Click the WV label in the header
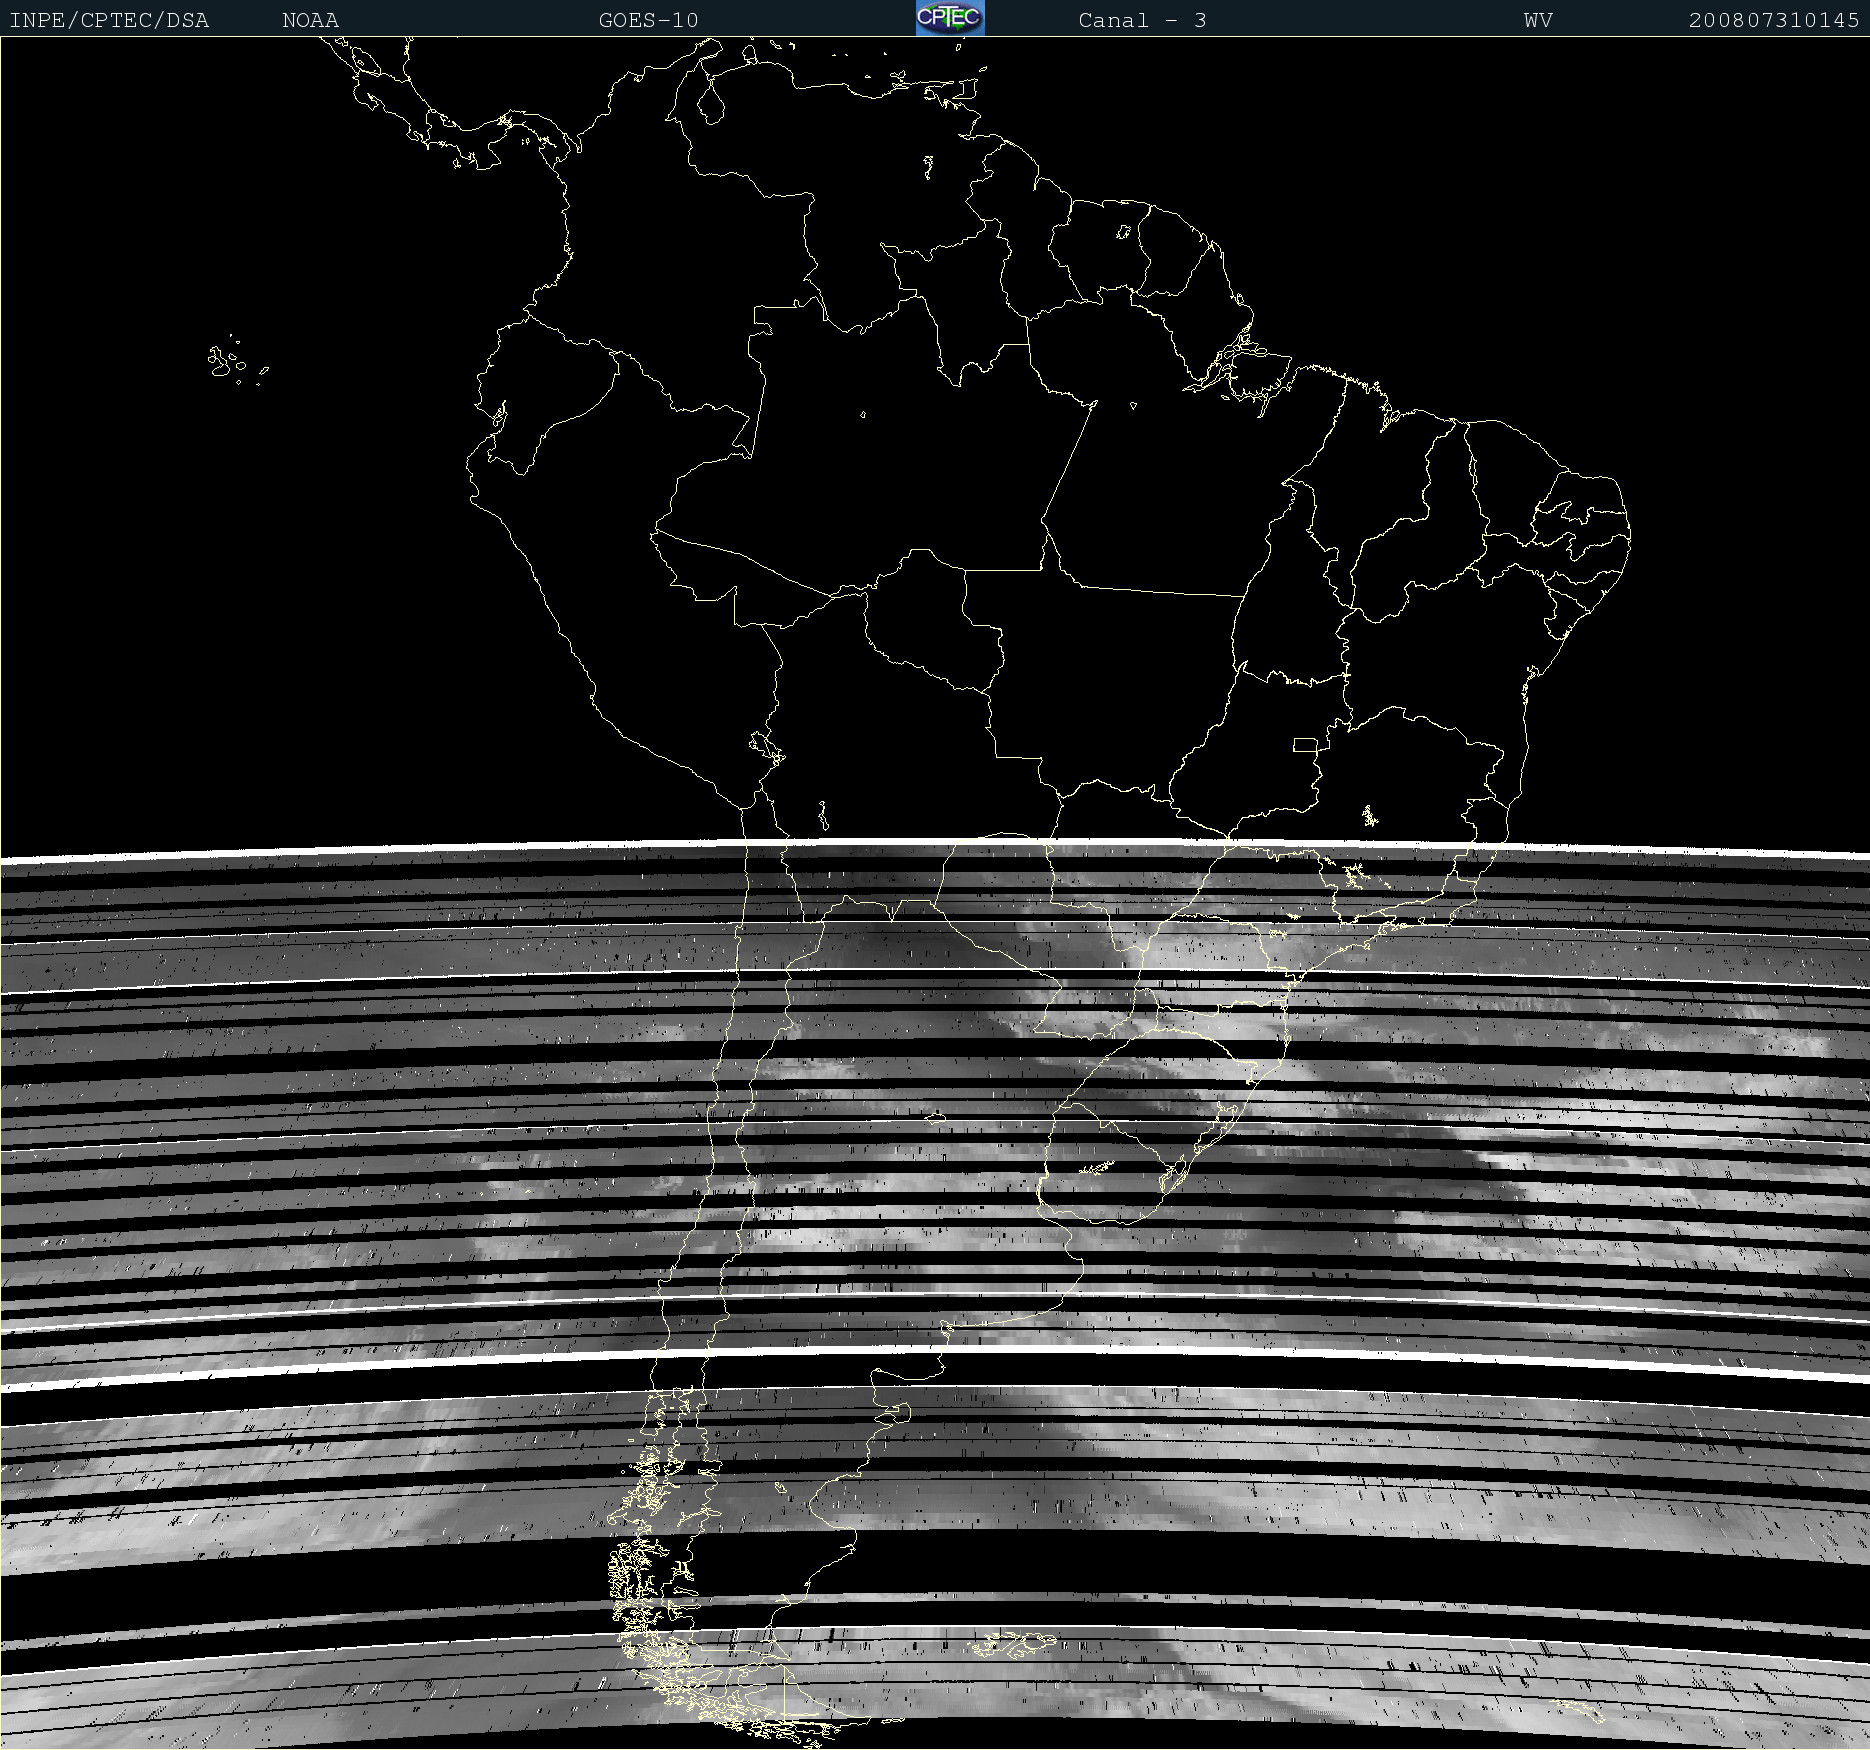Screen dimensions: 1870x1750 tap(1538, 20)
